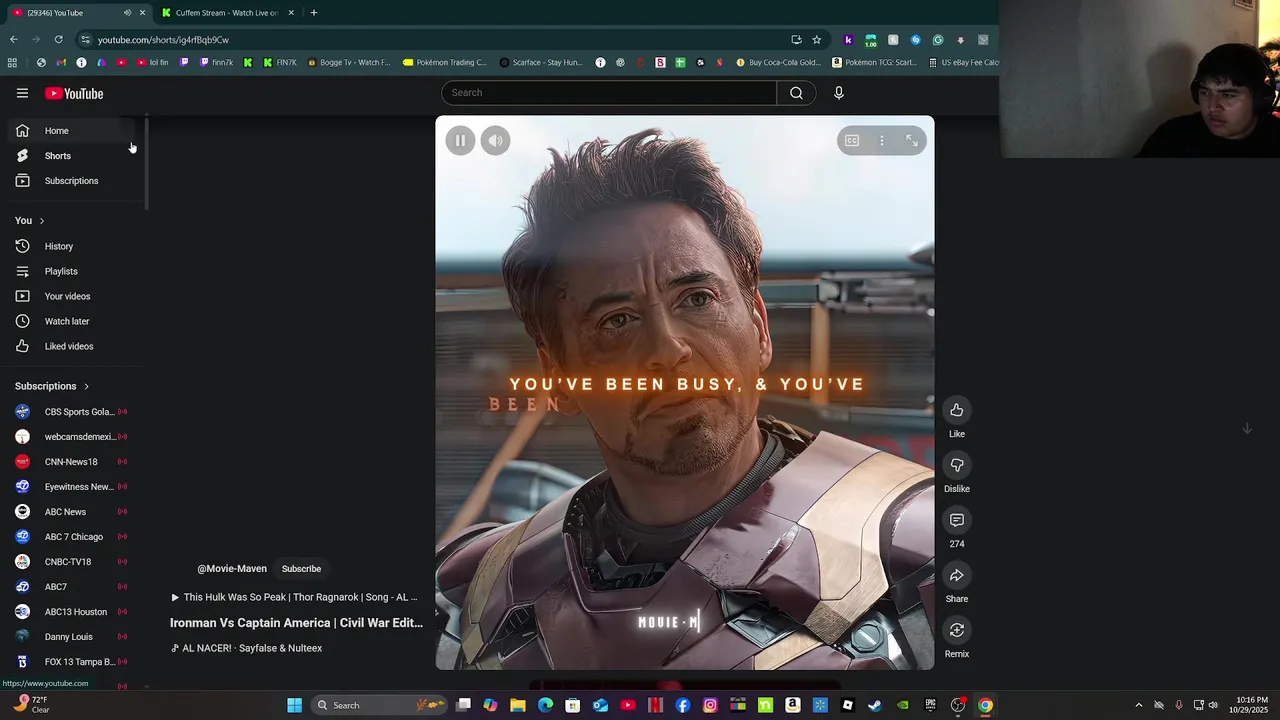
Task: Pause the Shorts video
Action: [x=460, y=141]
